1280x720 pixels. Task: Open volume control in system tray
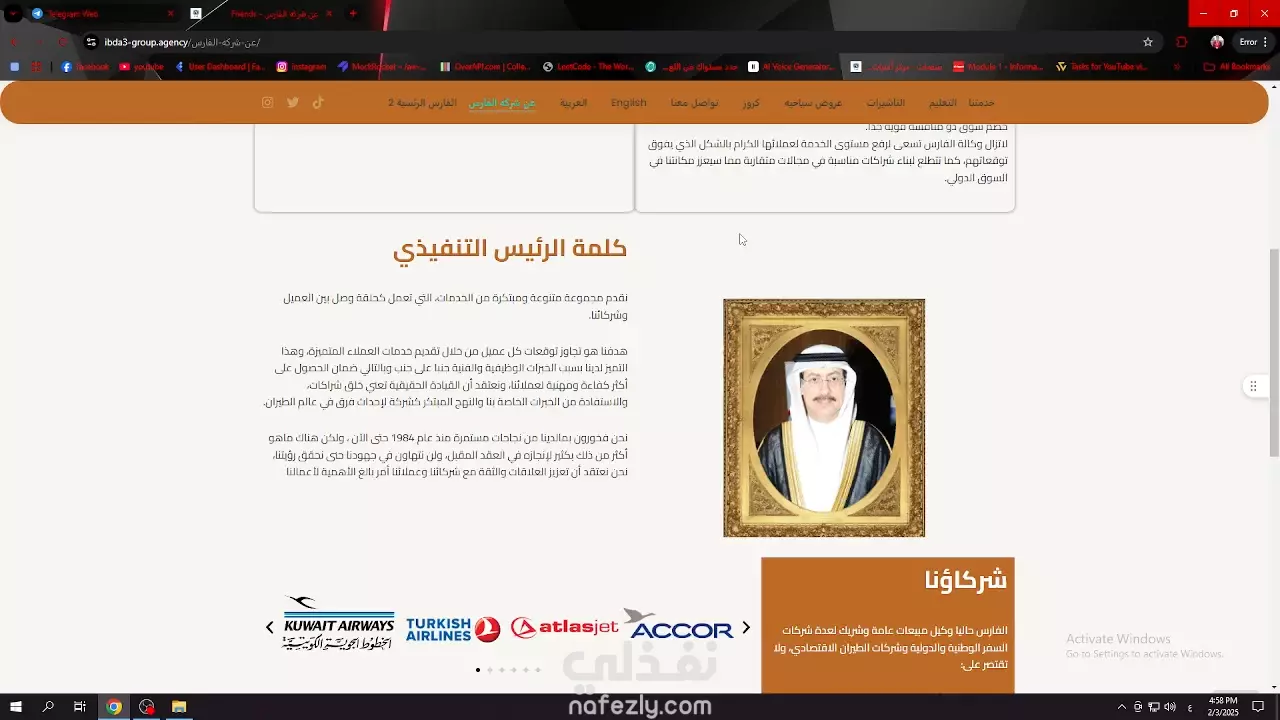pos(1170,707)
